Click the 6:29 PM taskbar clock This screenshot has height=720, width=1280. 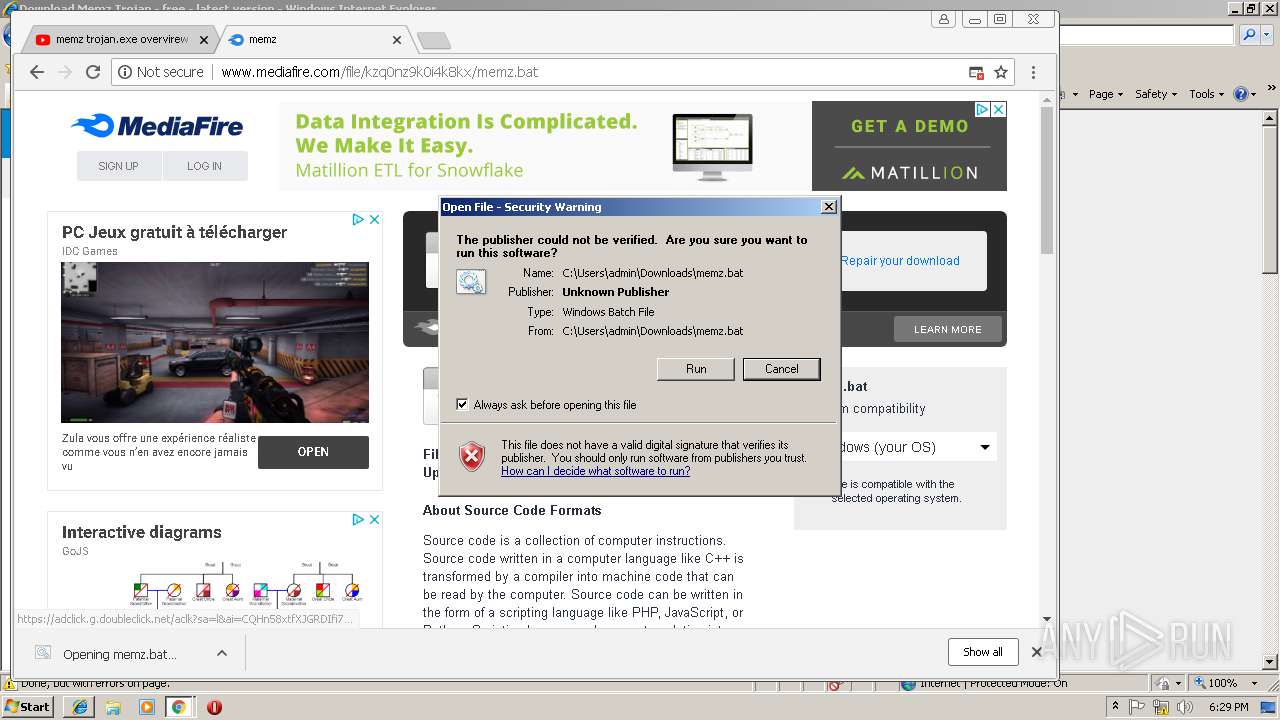[1230, 707]
